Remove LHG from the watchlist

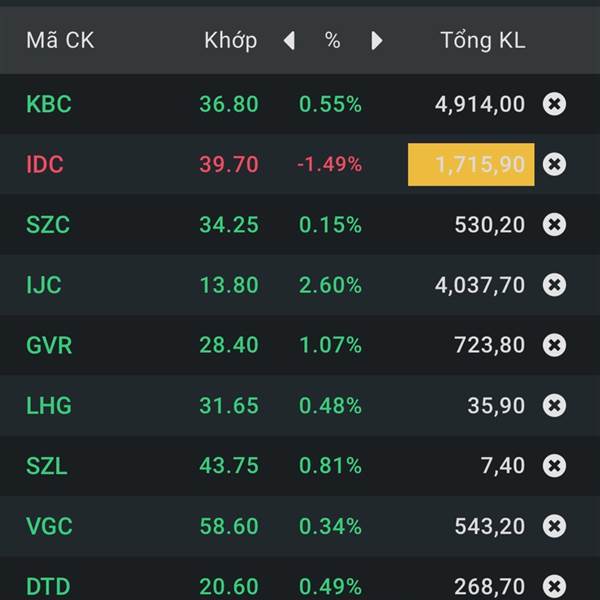click(x=554, y=405)
